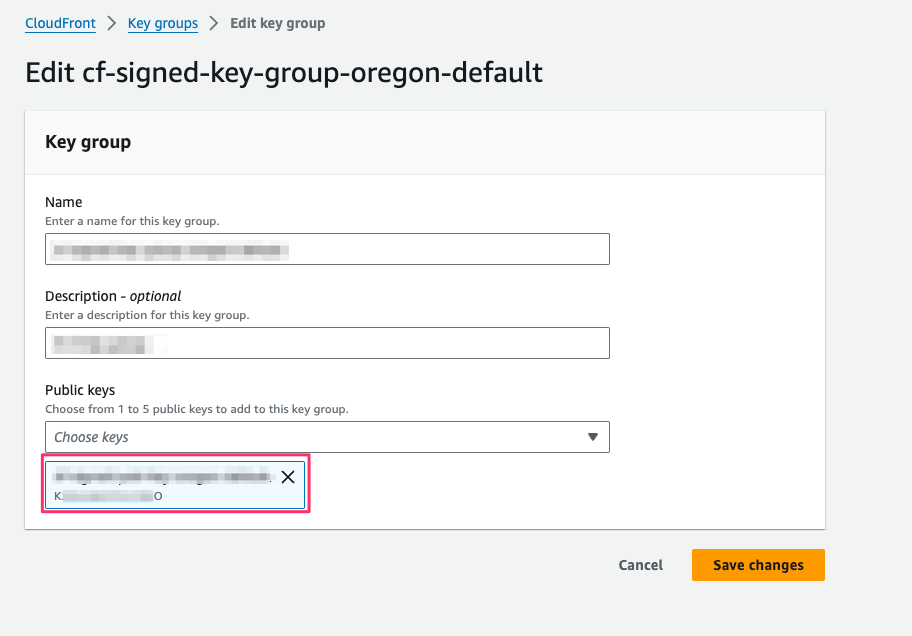Click the Name input field
This screenshot has height=636, width=912.
[x=327, y=249]
